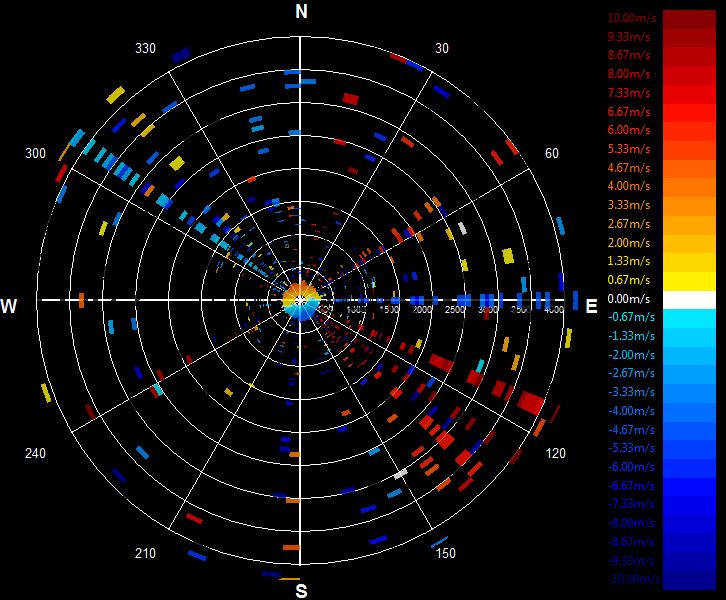Select the 150 degree azimuth label
Viewport: 726px width, 600px height.
[445, 553]
